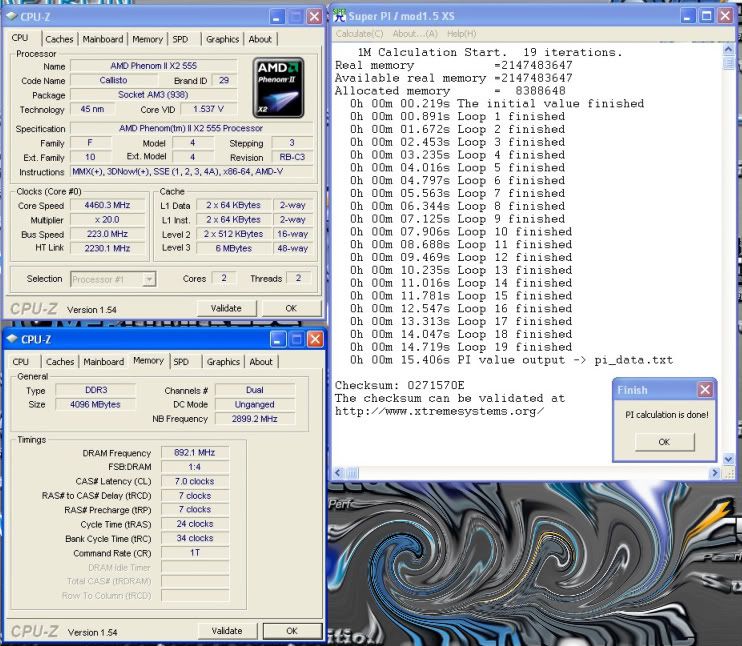Select SPD tab in lower CPU-Z window

pos(181,362)
